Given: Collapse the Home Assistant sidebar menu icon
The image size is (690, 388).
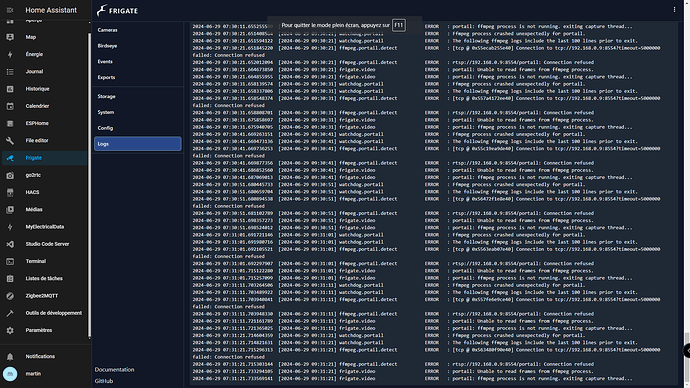Looking at the screenshot, I should 10,10.
